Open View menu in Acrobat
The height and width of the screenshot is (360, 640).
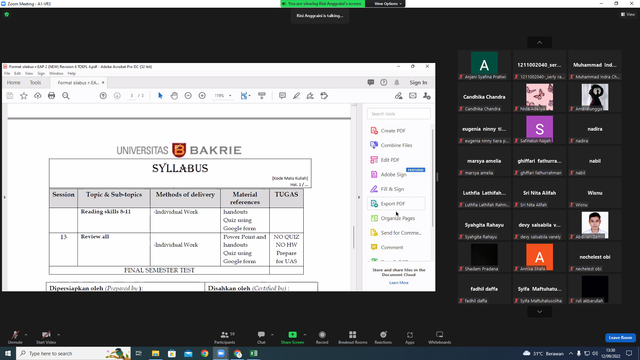tap(29, 73)
